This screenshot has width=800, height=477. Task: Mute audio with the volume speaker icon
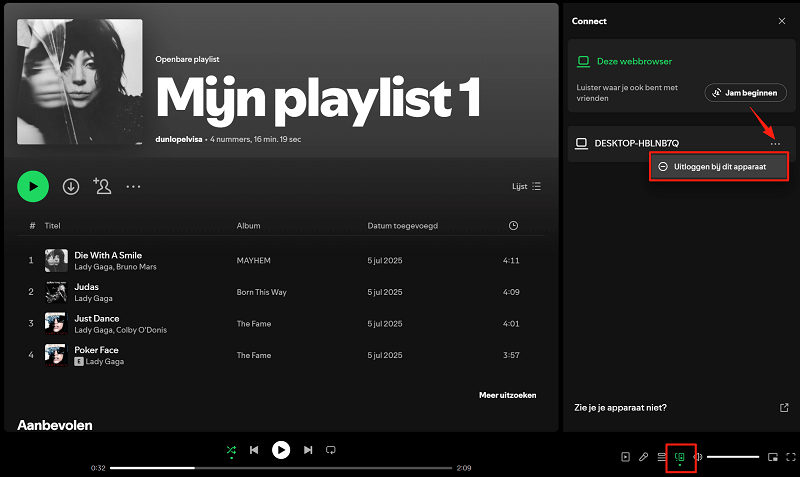697,457
